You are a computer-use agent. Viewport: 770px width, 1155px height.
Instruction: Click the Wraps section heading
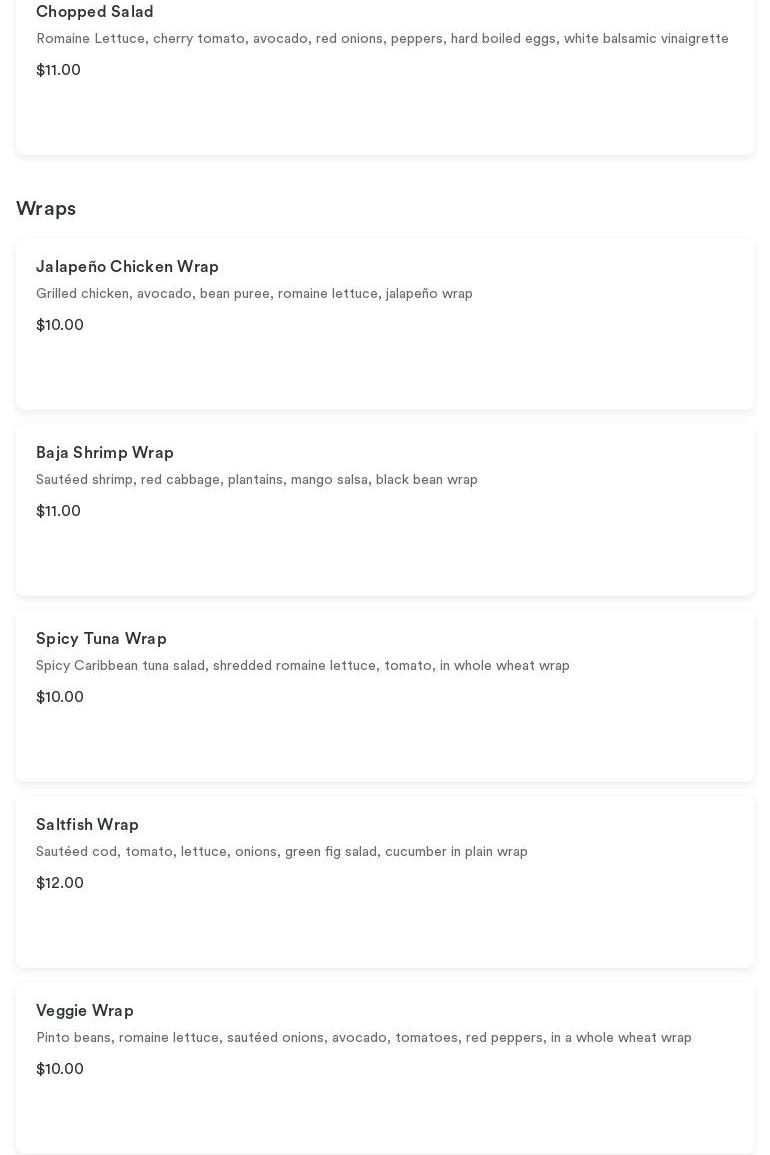pos(46,209)
